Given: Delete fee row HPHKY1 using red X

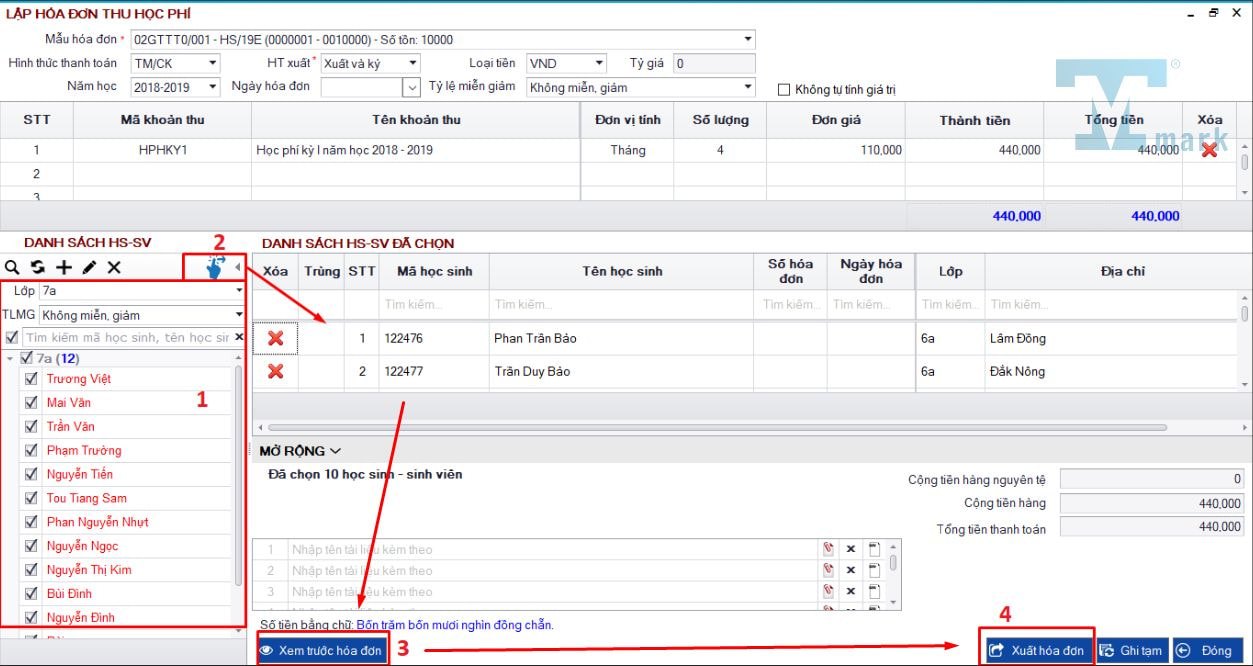Looking at the screenshot, I should coord(1209,150).
